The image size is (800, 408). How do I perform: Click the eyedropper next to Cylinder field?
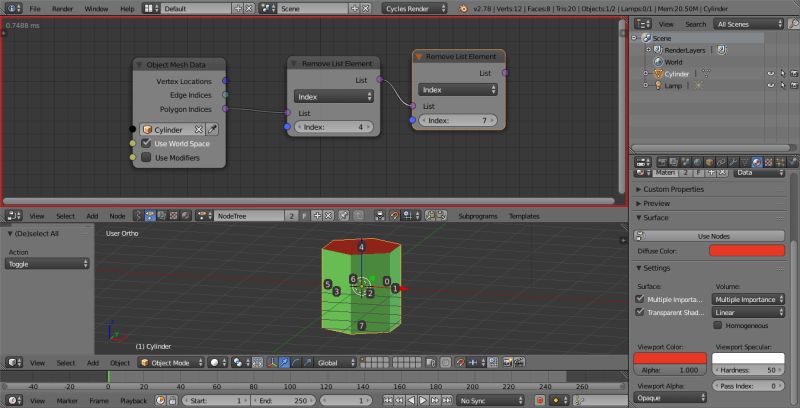click(x=212, y=130)
